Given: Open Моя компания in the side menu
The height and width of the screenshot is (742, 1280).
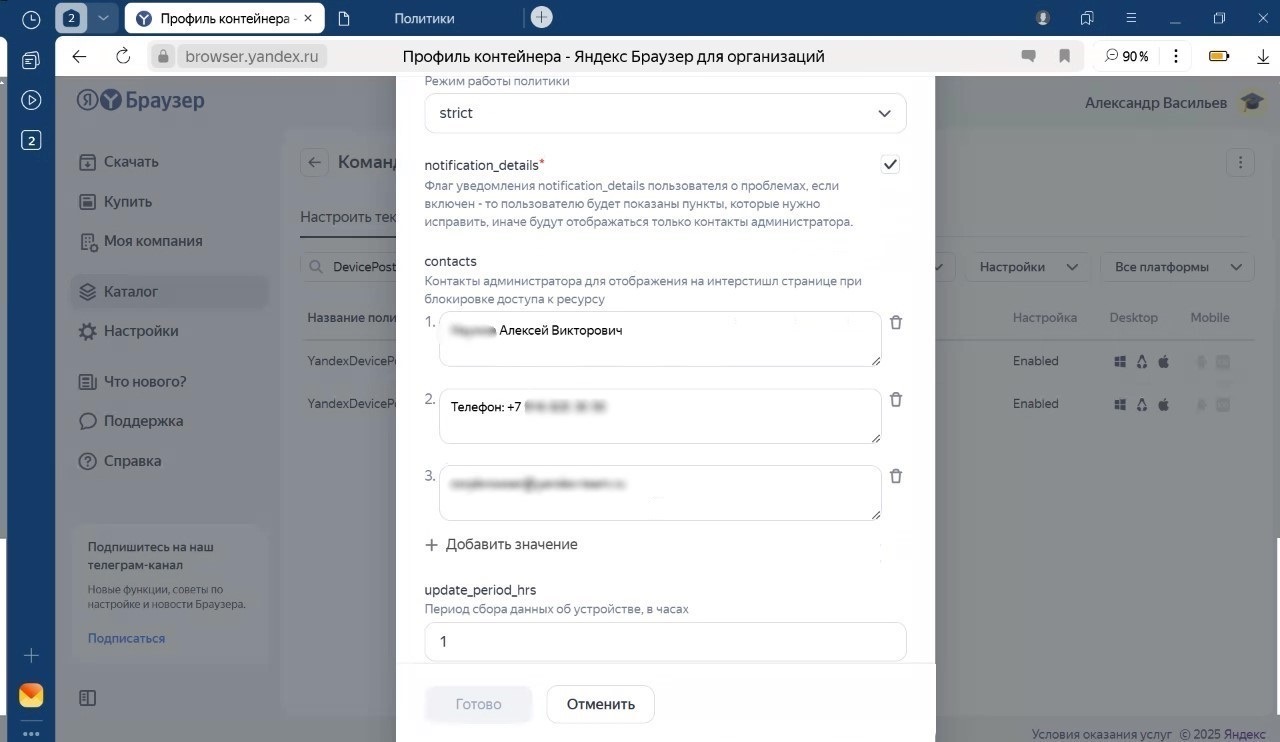Looking at the screenshot, I should pos(153,241).
